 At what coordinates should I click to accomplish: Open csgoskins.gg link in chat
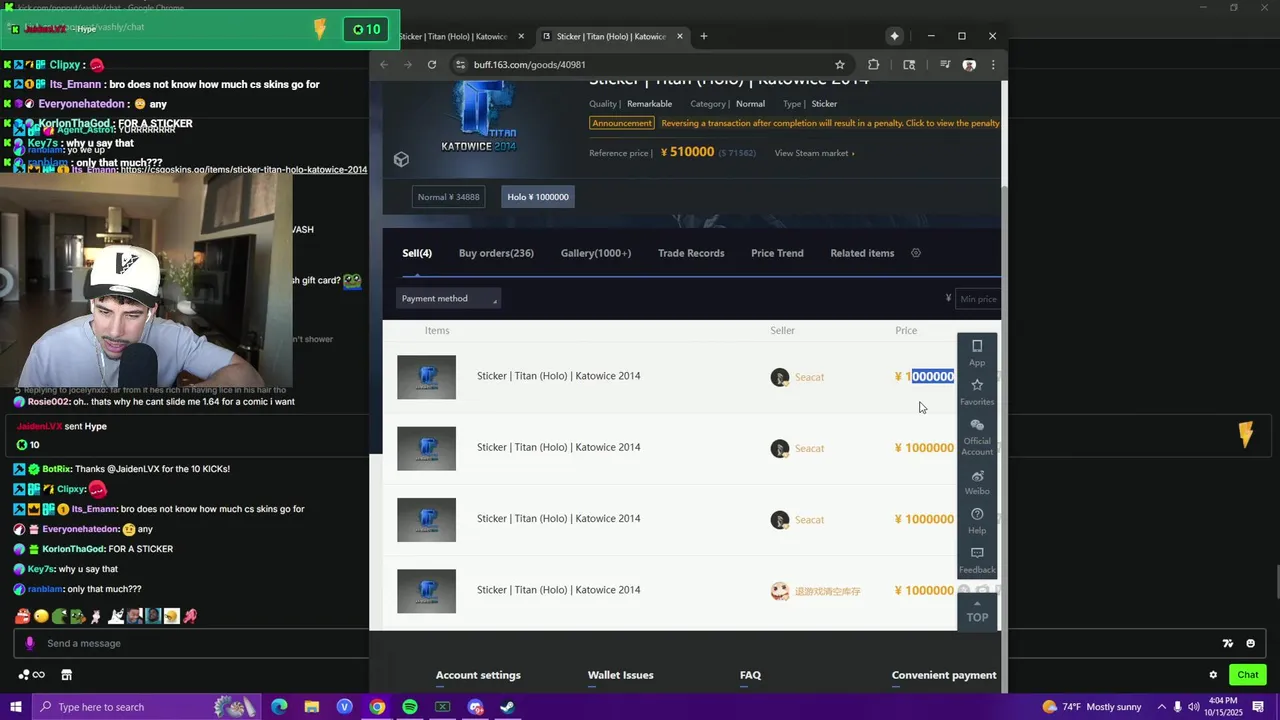(243, 170)
